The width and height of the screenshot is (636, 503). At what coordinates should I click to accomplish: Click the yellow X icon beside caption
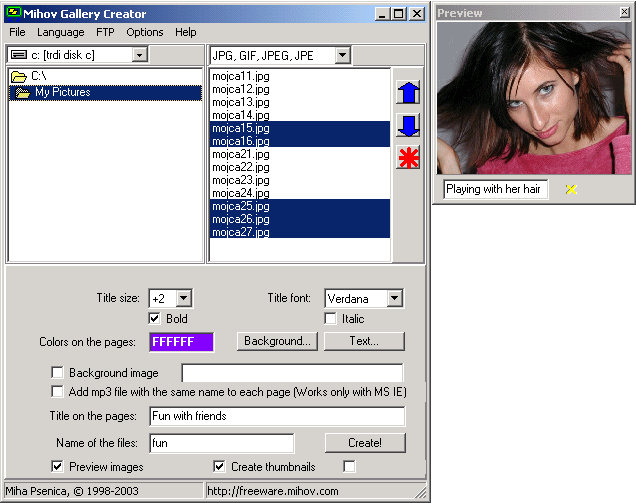[571, 189]
